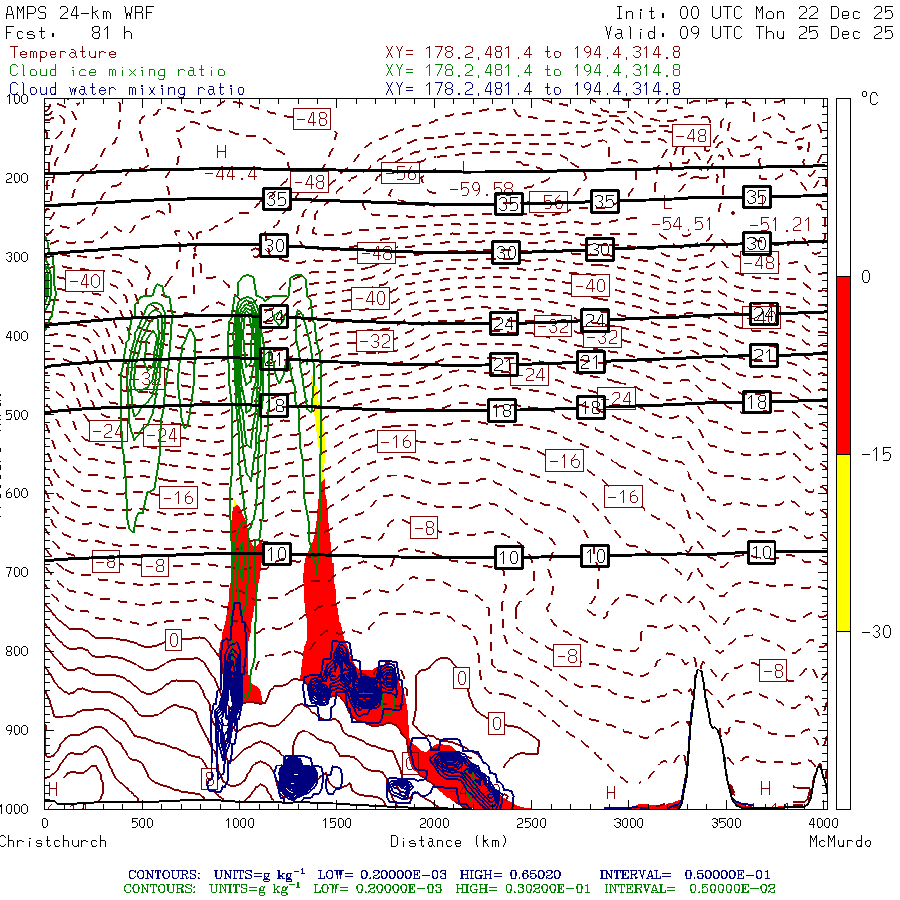The width and height of the screenshot is (900, 900).
Task: Click the "2500" distance axis label
Action: pos(531,823)
